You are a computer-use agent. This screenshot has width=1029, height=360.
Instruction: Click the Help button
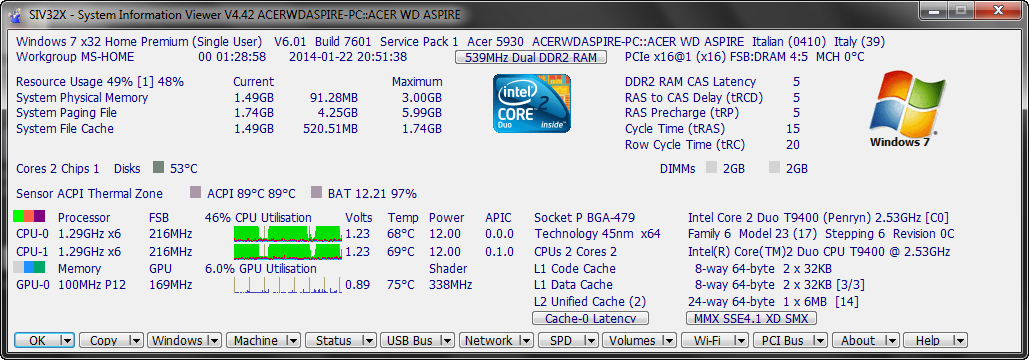[927, 340]
